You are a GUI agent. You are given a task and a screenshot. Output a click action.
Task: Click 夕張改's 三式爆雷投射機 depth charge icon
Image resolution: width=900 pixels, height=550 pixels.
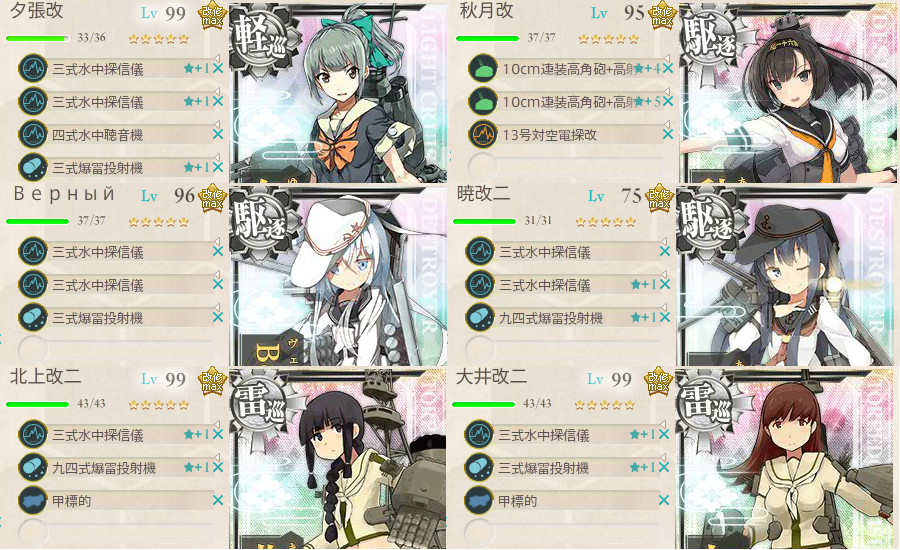pyautogui.click(x=33, y=168)
